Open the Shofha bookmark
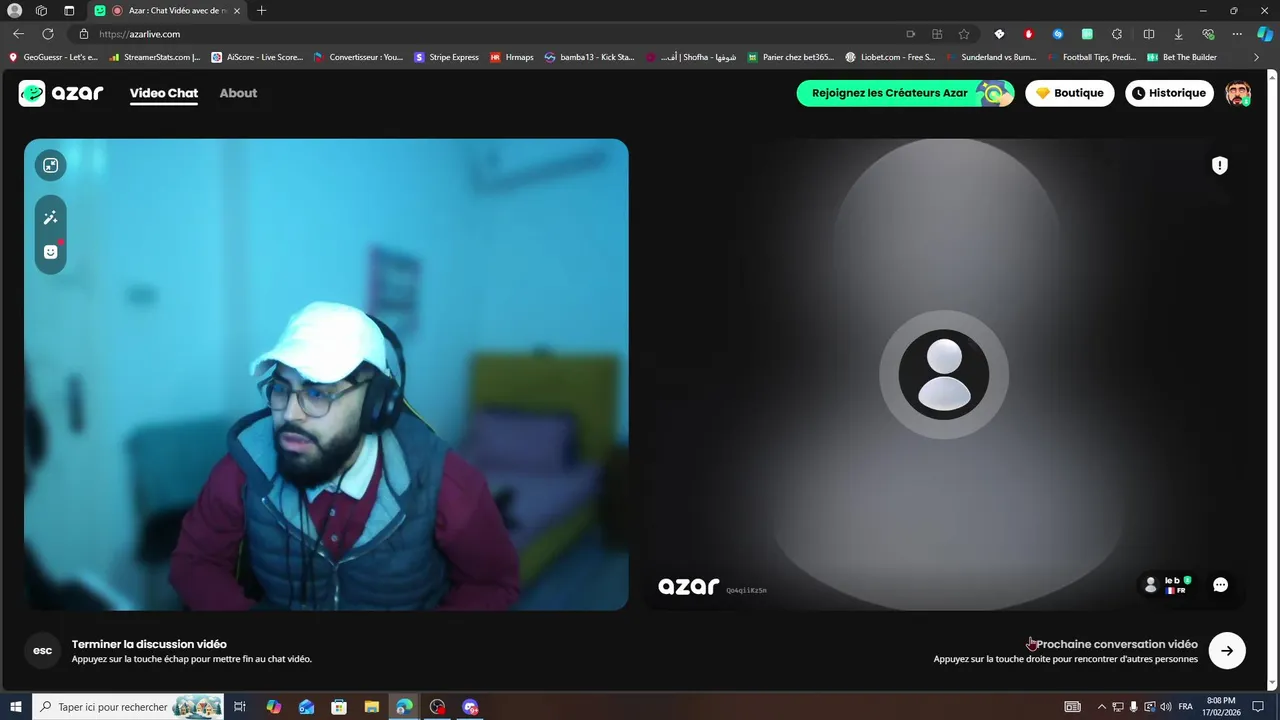This screenshot has height=720, width=1280. point(691,57)
